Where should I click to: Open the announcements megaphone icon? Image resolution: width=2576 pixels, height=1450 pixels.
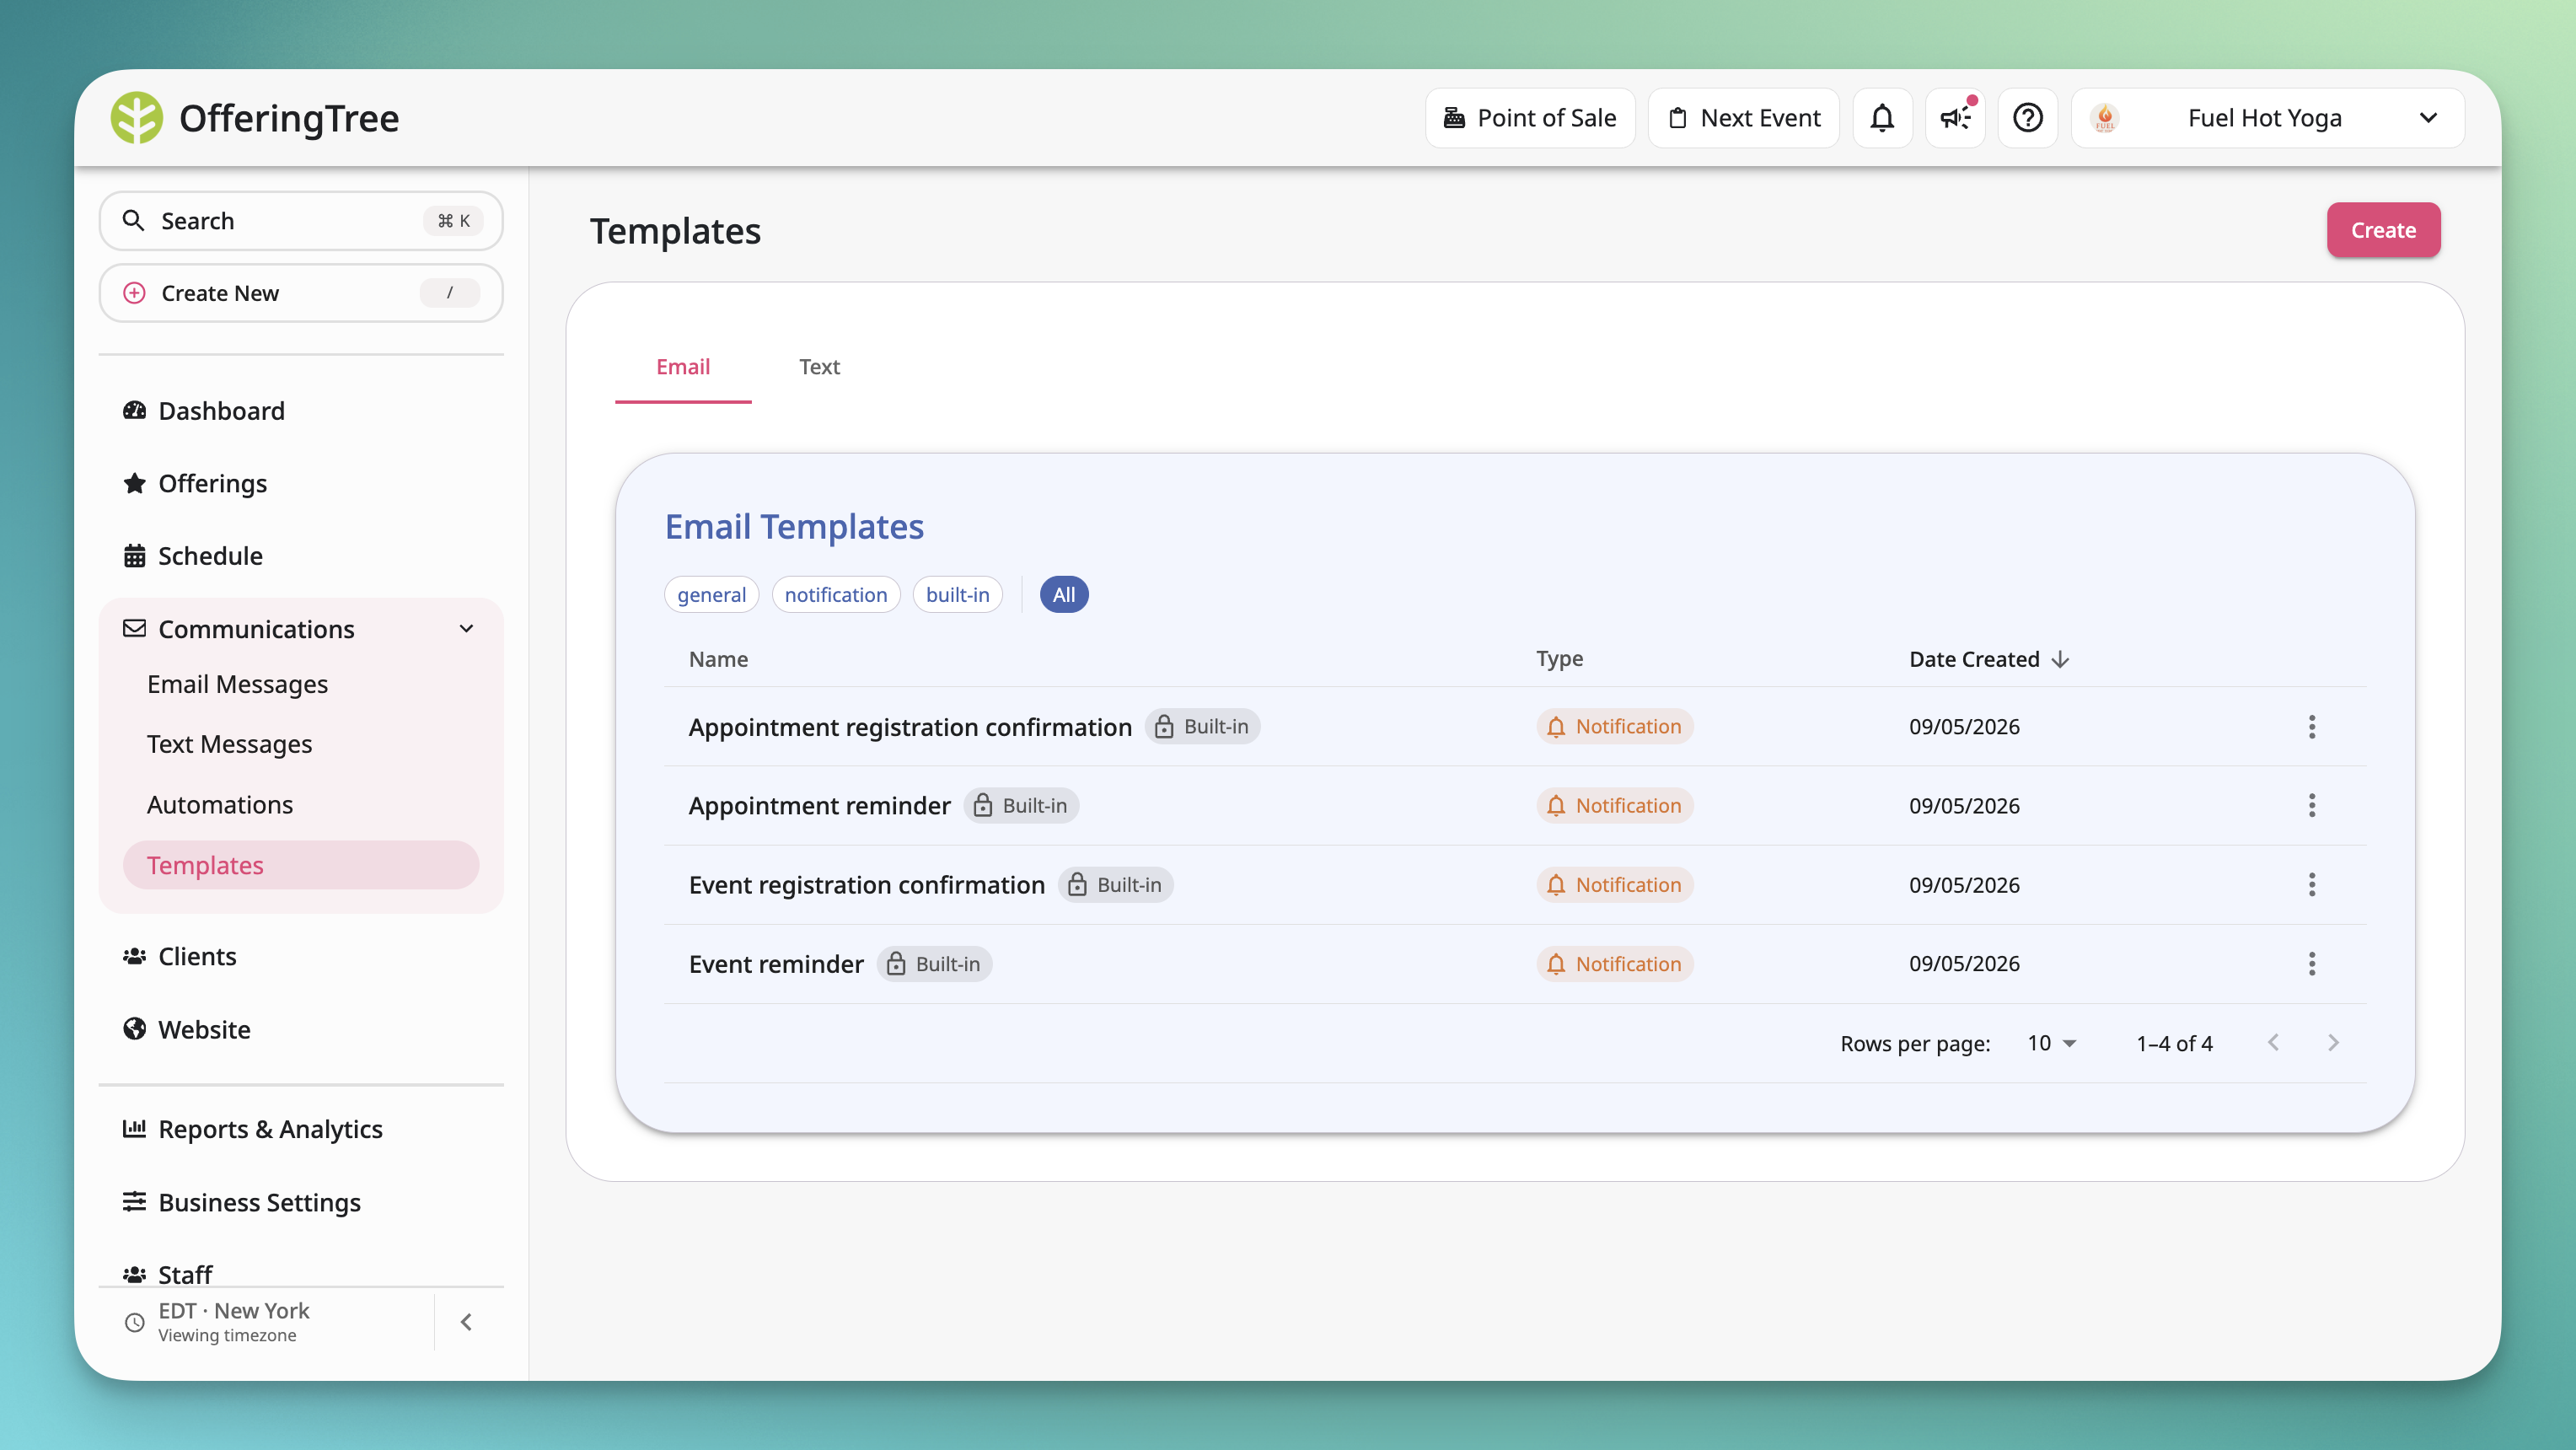(x=1955, y=118)
